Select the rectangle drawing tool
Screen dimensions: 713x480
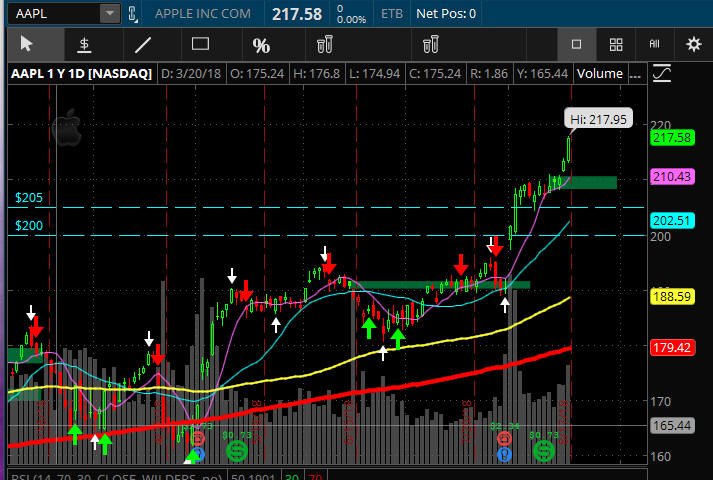(201, 44)
